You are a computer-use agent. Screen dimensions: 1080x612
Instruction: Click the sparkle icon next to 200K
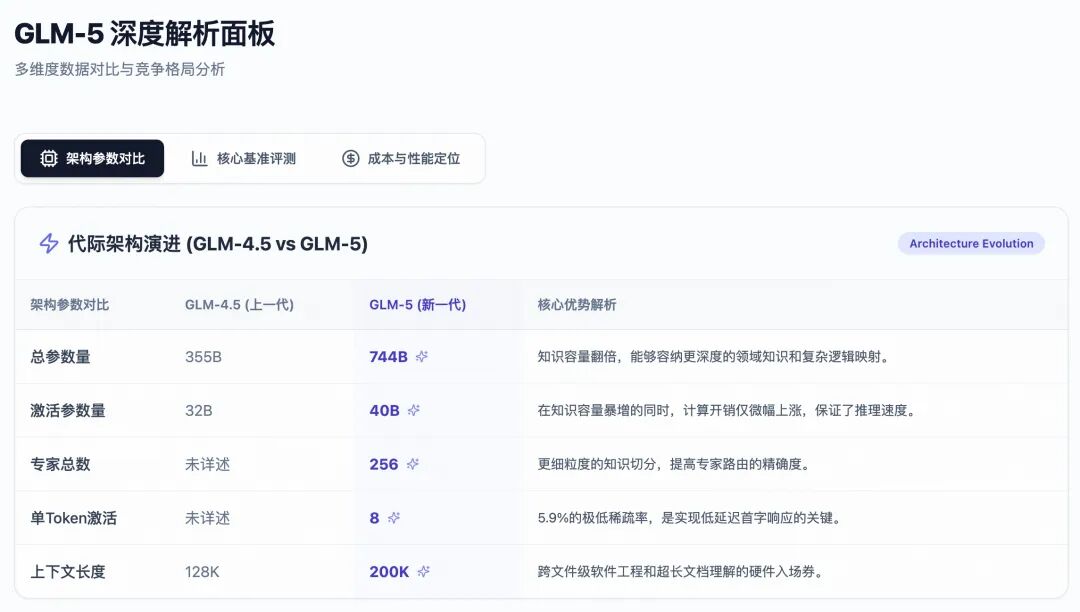tap(423, 571)
